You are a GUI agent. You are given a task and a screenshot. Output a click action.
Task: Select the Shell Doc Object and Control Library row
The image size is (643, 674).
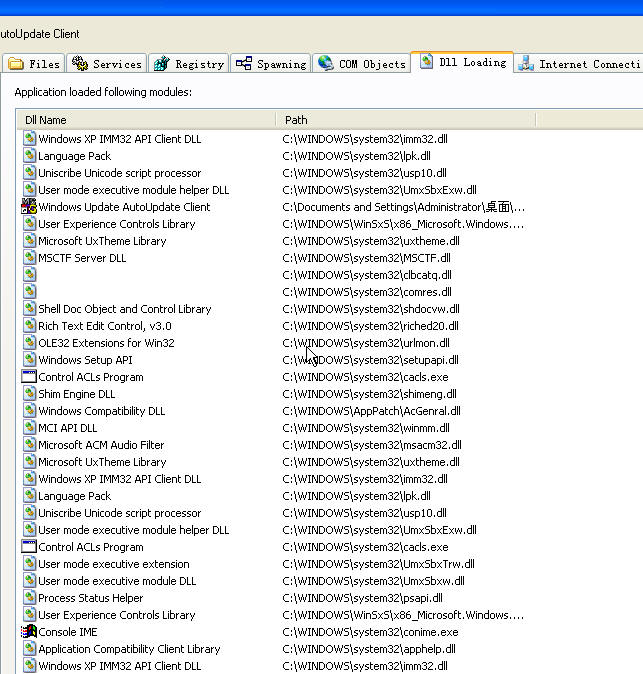click(124, 309)
